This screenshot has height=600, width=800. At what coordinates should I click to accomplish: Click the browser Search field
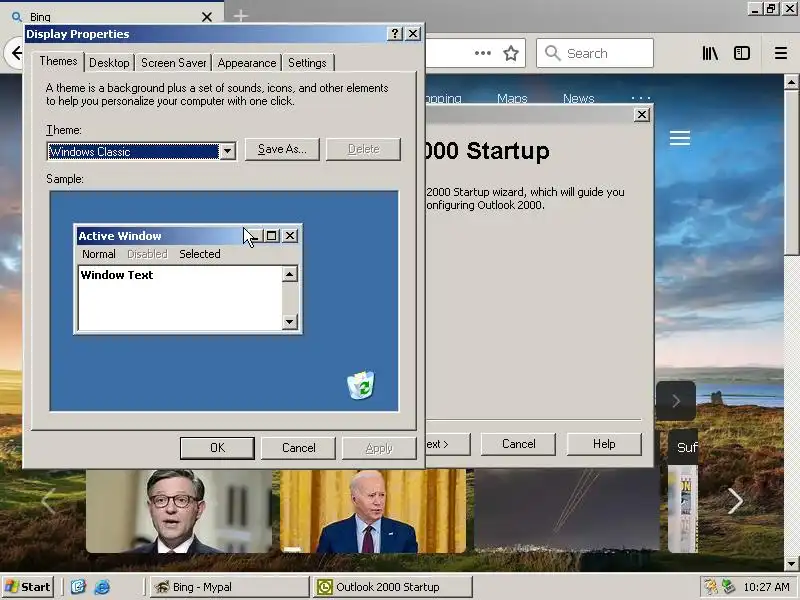tap(595, 53)
